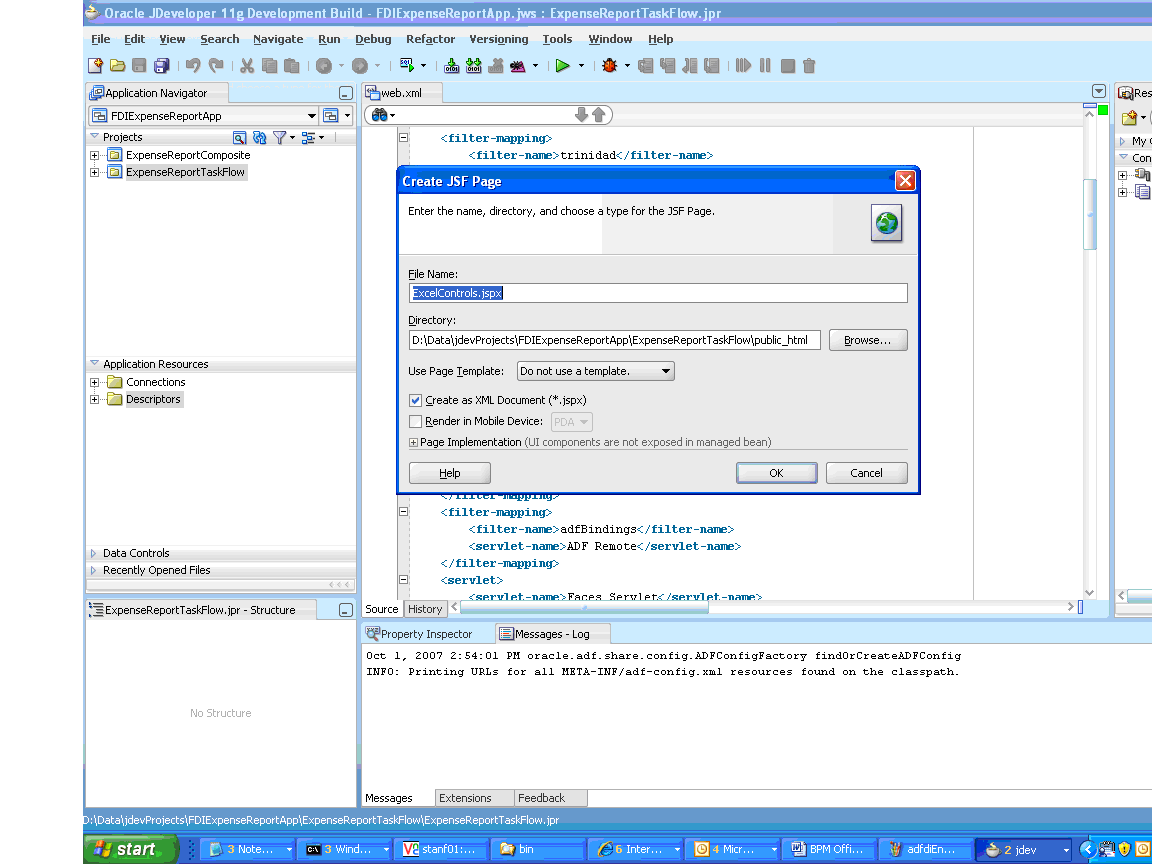Screen dimensions: 1152x864
Task: Click the Browse... button
Action: tap(868, 340)
